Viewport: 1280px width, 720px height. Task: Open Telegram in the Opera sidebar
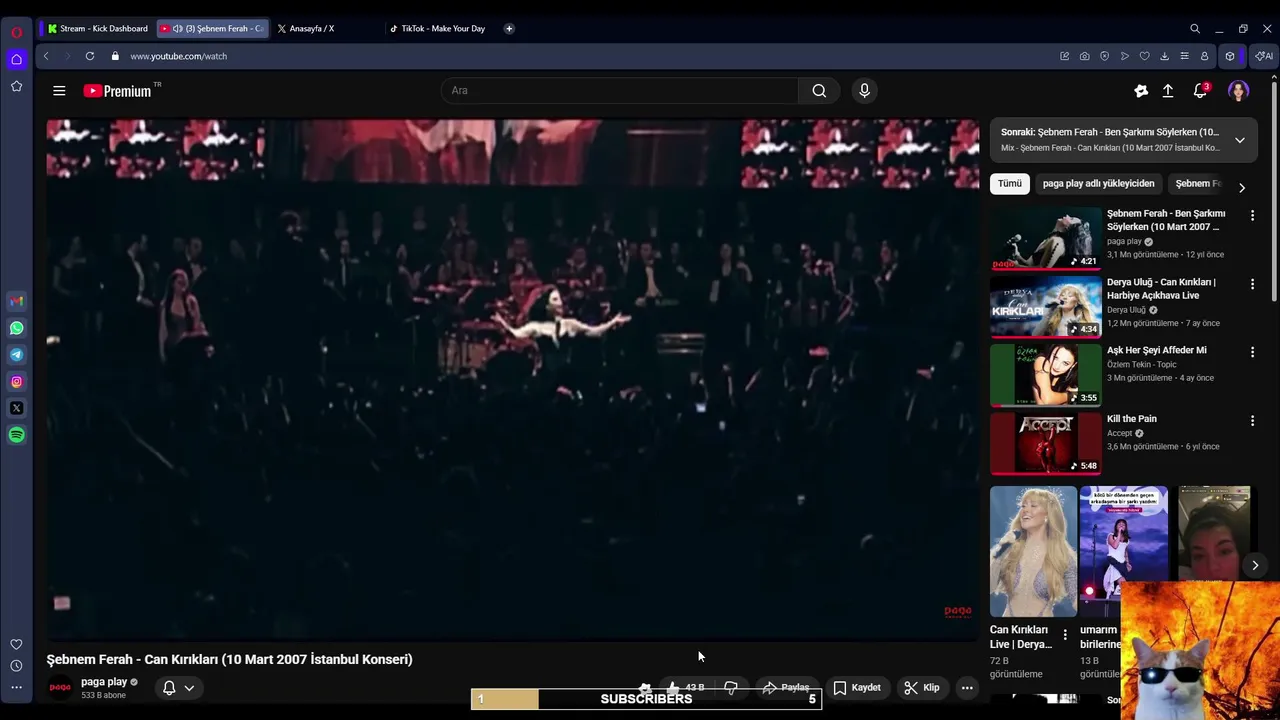click(16, 355)
